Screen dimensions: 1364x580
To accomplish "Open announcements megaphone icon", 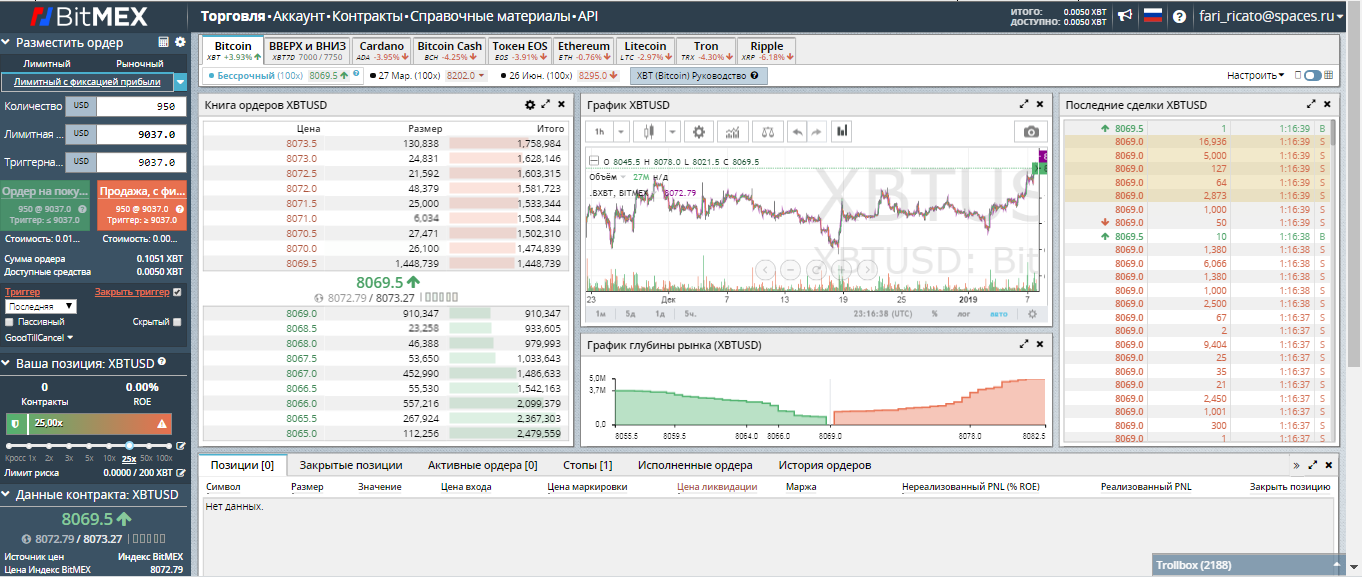I will pos(1125,16).
